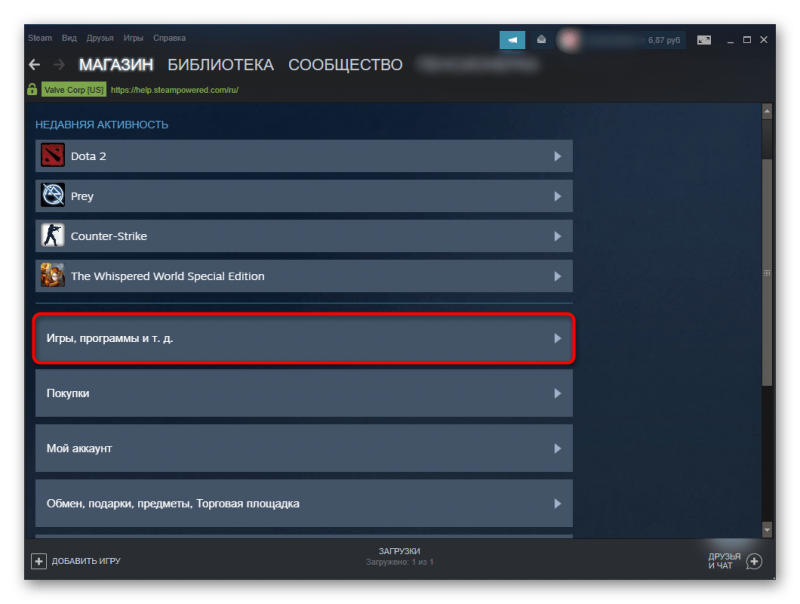Open the inbox envelope notifications
Viewport: 800px width, 604px height.
coord(541,40)
